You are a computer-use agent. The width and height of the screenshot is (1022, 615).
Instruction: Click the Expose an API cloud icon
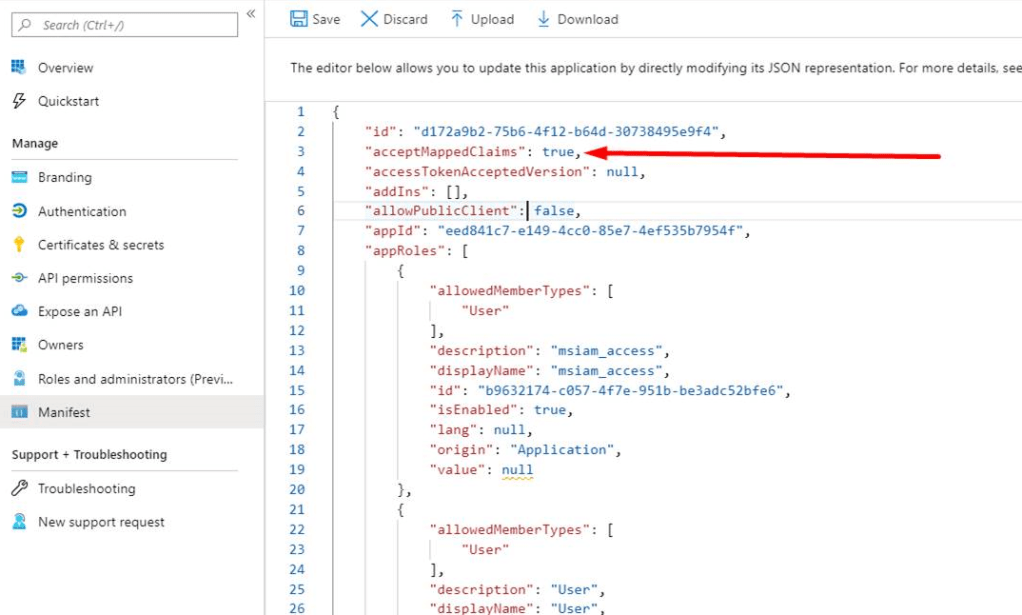tap(18, 311)
